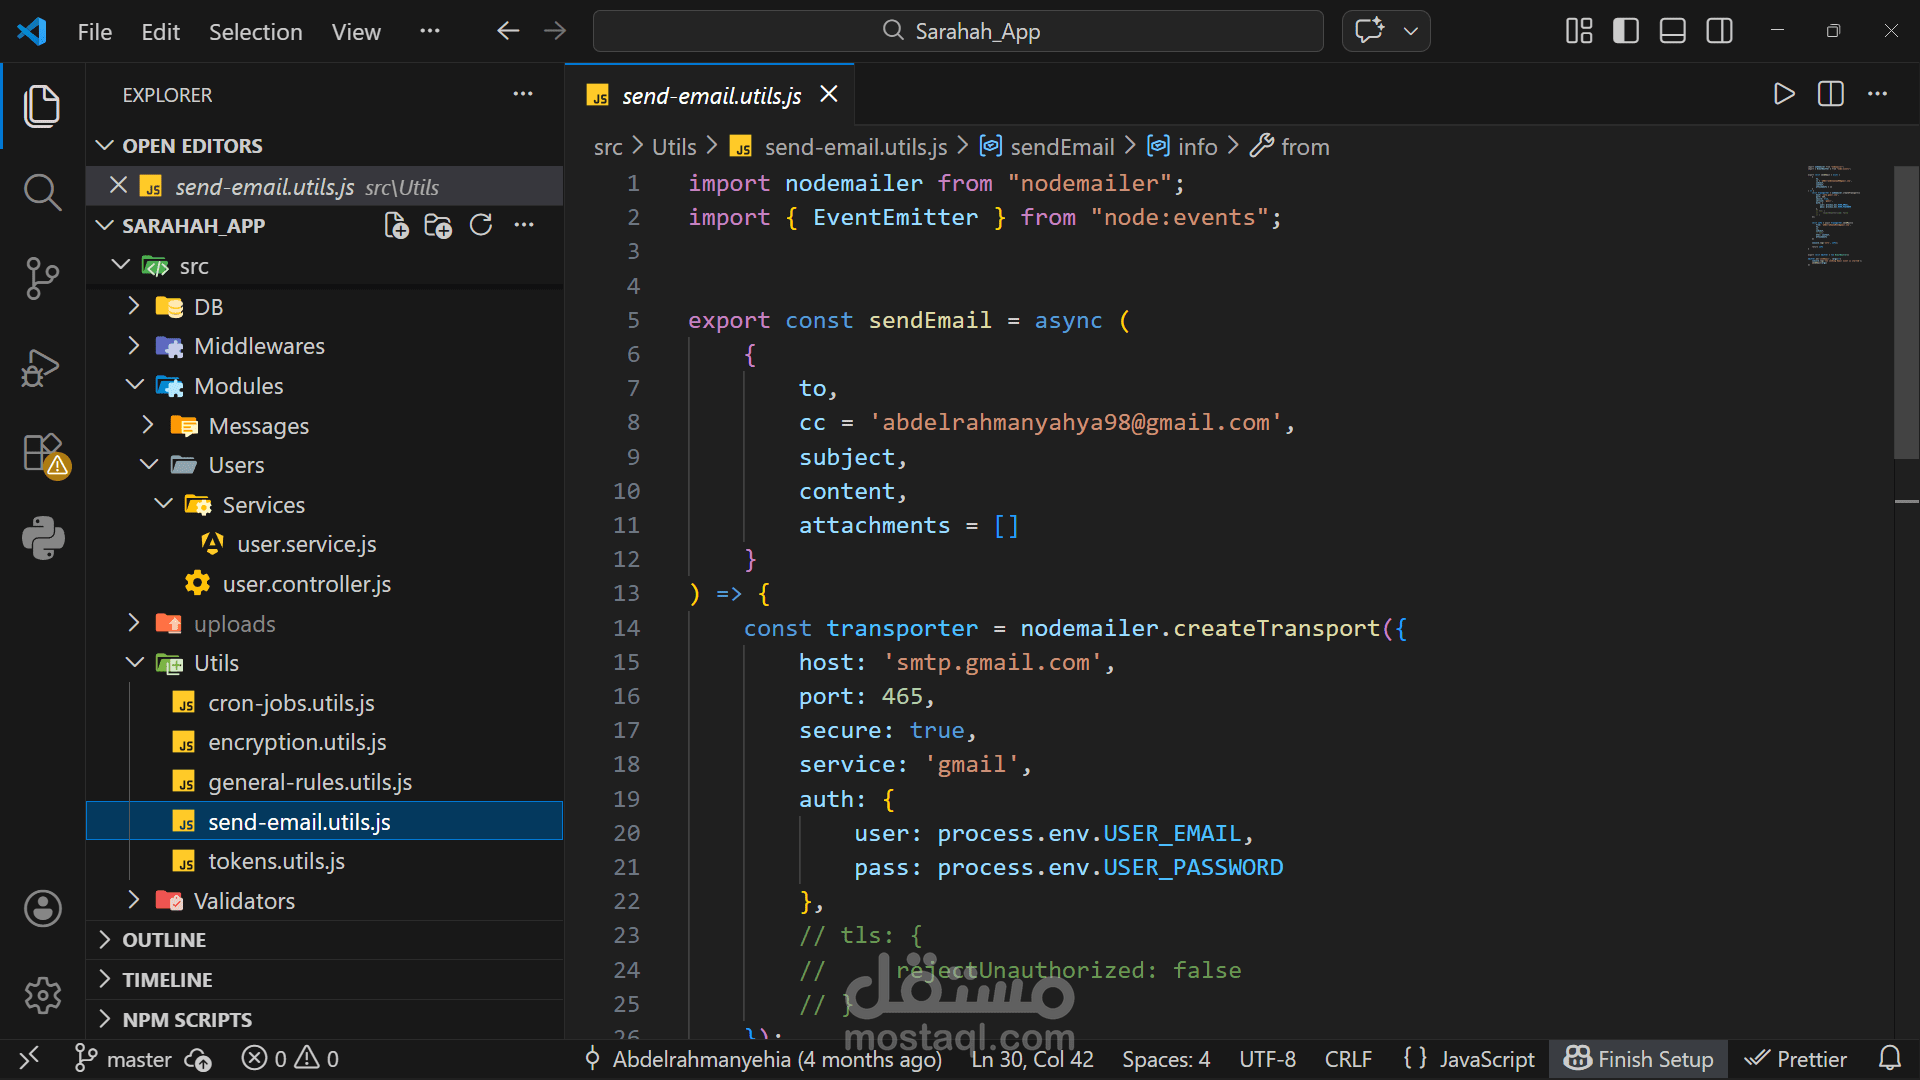
Task: Toggle the secondary side bar visibility
Action: 1719,31
